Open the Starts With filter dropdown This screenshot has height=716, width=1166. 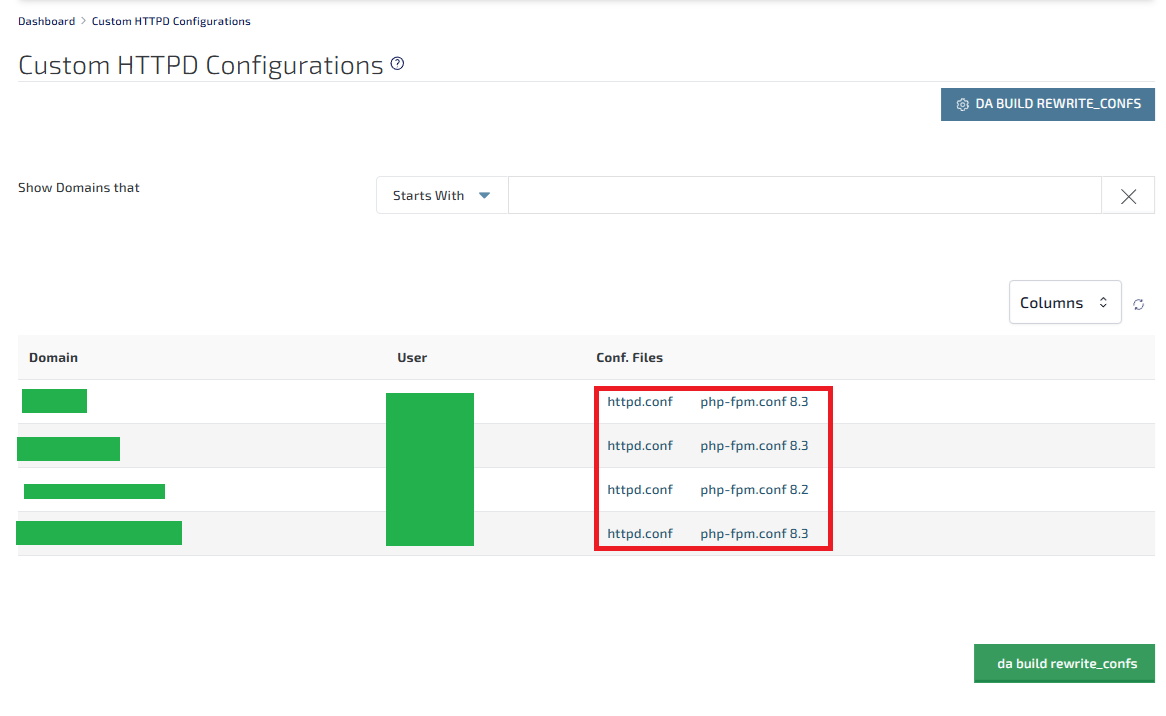(x=442, y=196)
